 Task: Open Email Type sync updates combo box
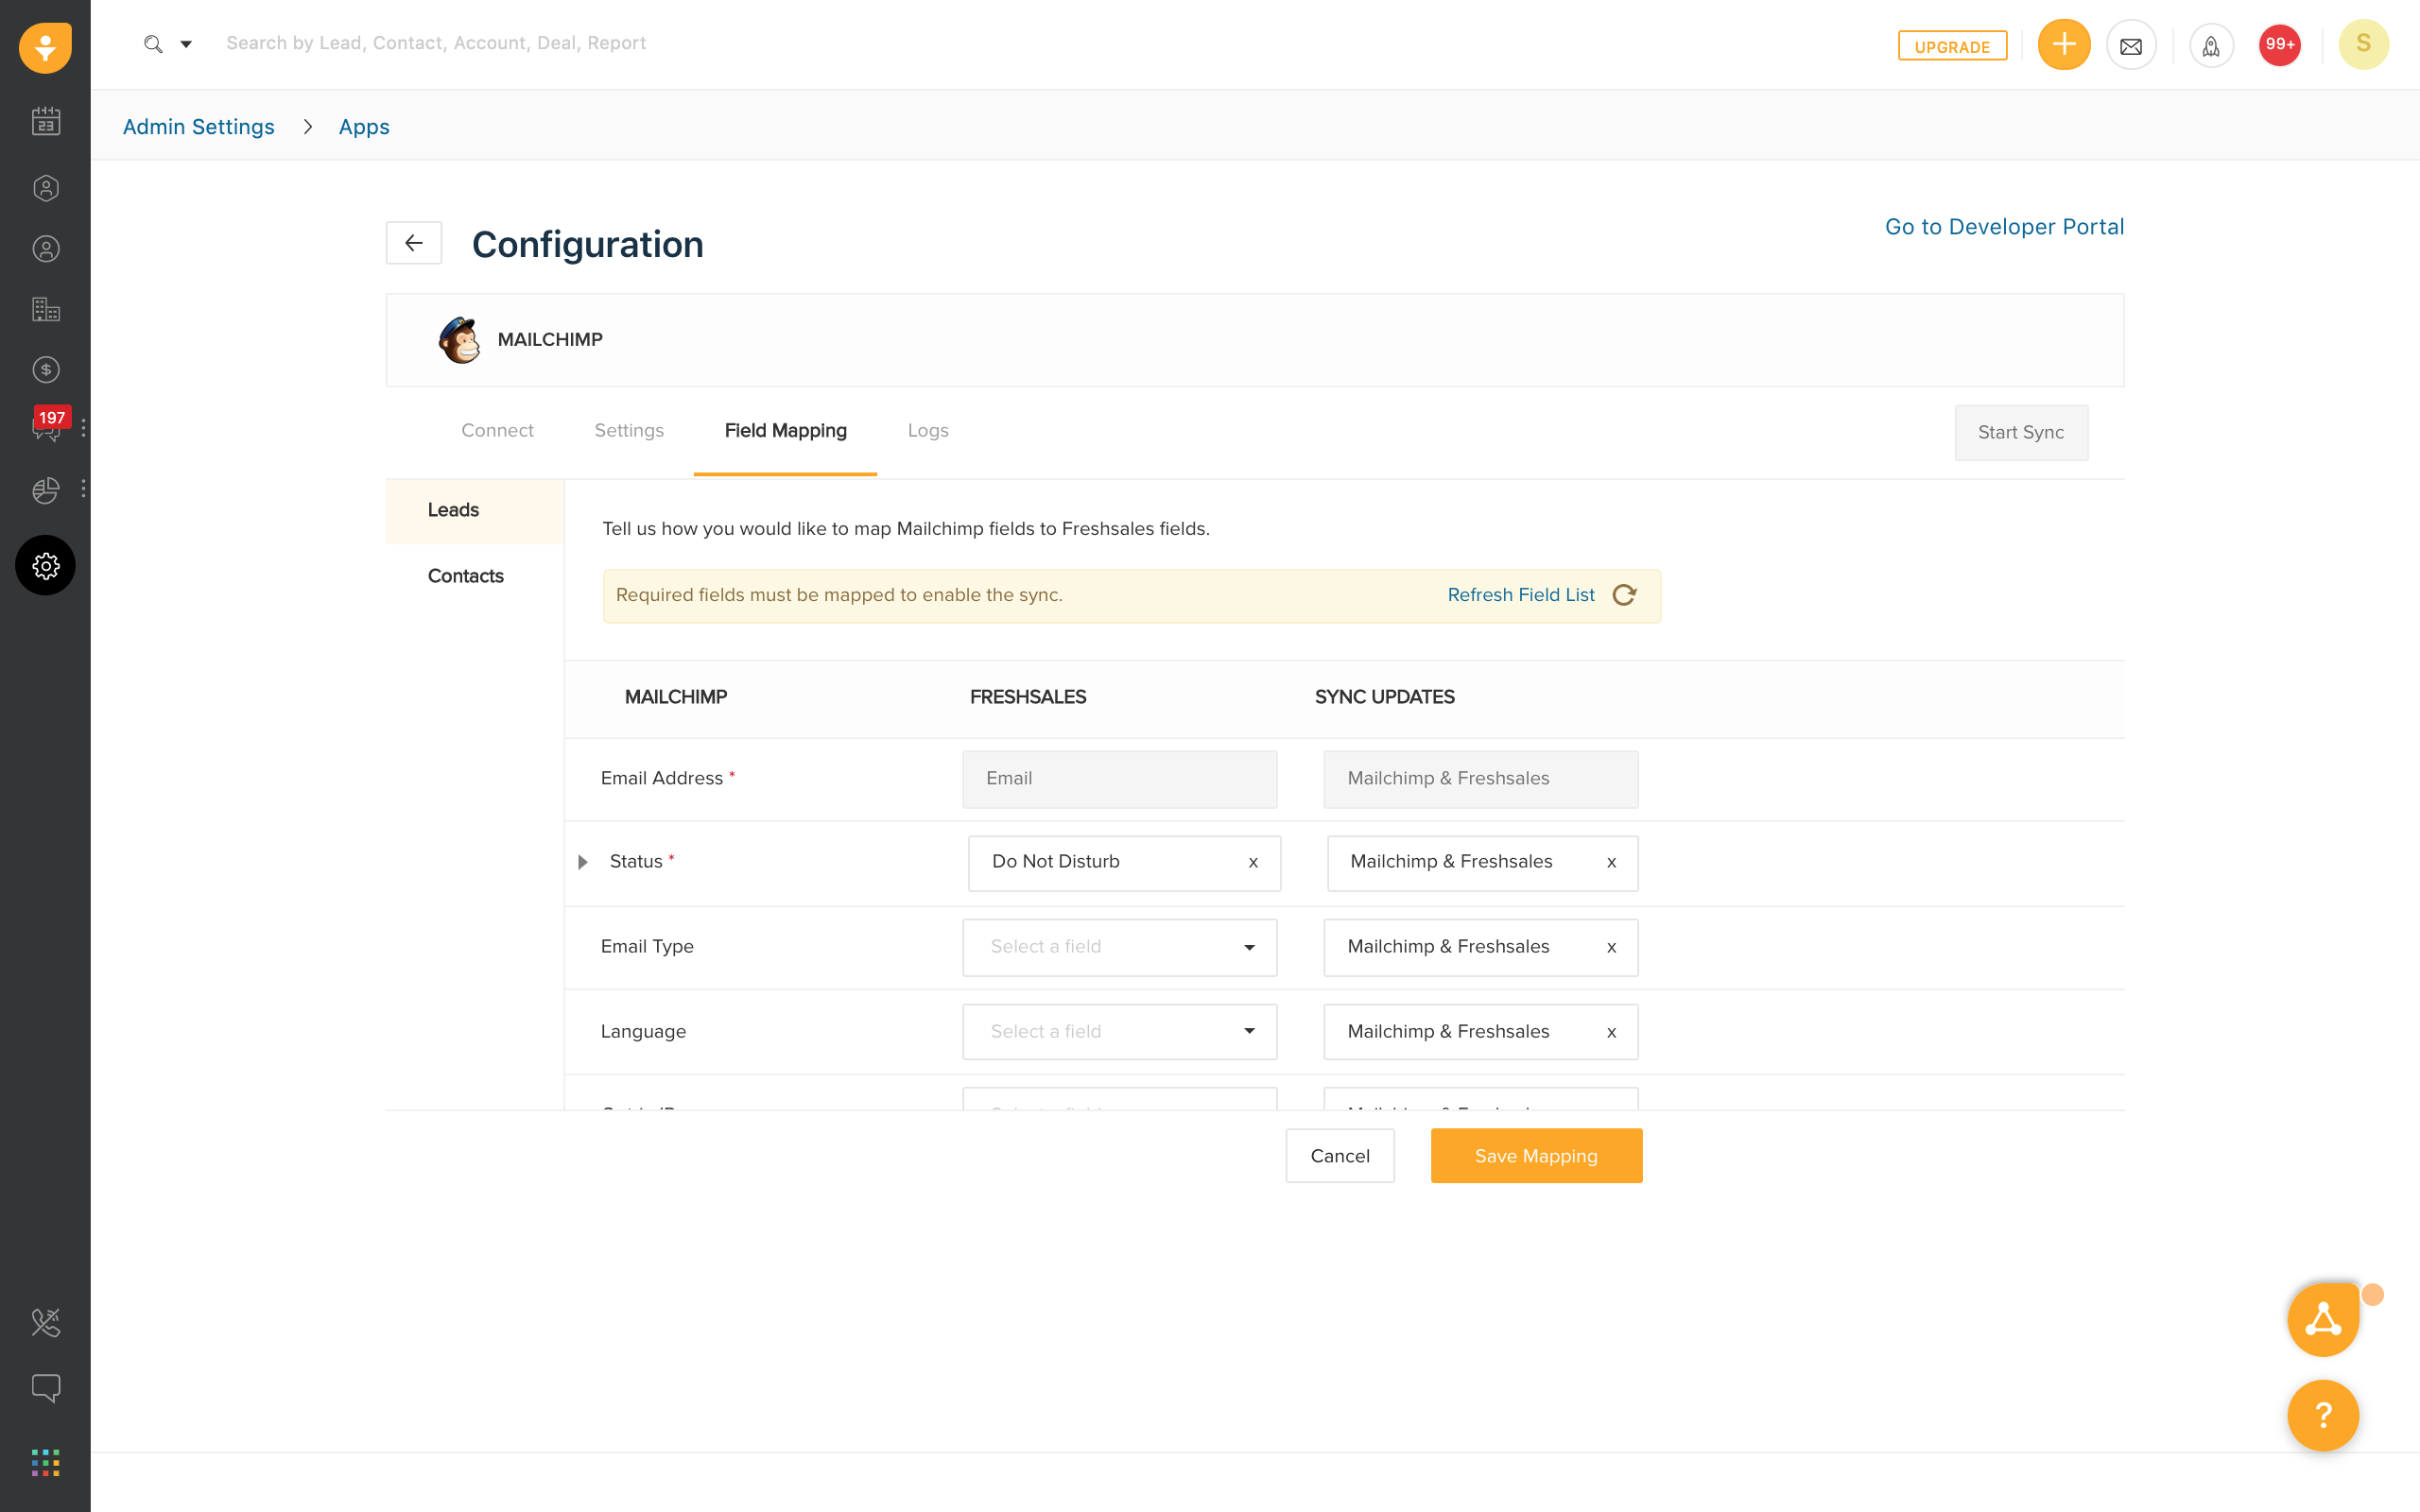[x=1480, y=947]
